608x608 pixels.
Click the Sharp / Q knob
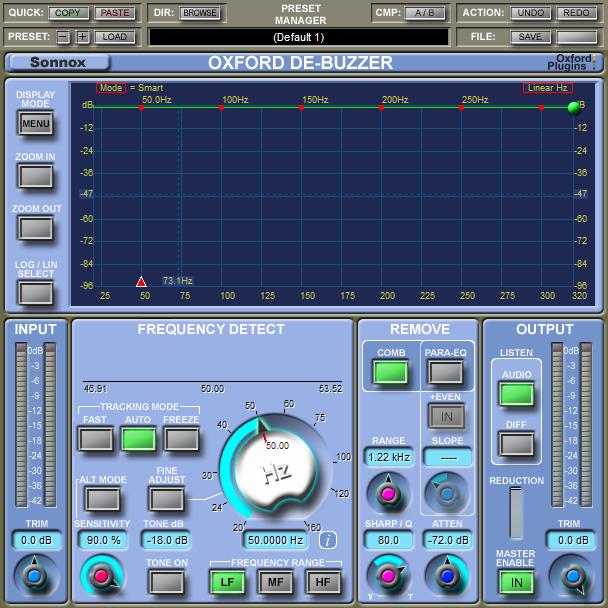pos(388,575)
